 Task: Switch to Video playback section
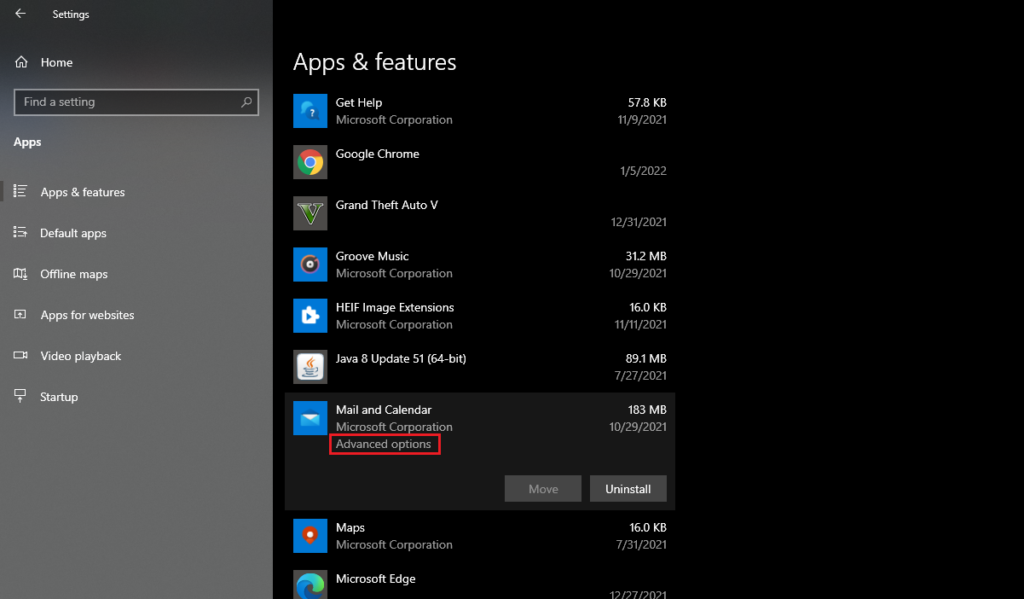point(81,356)
